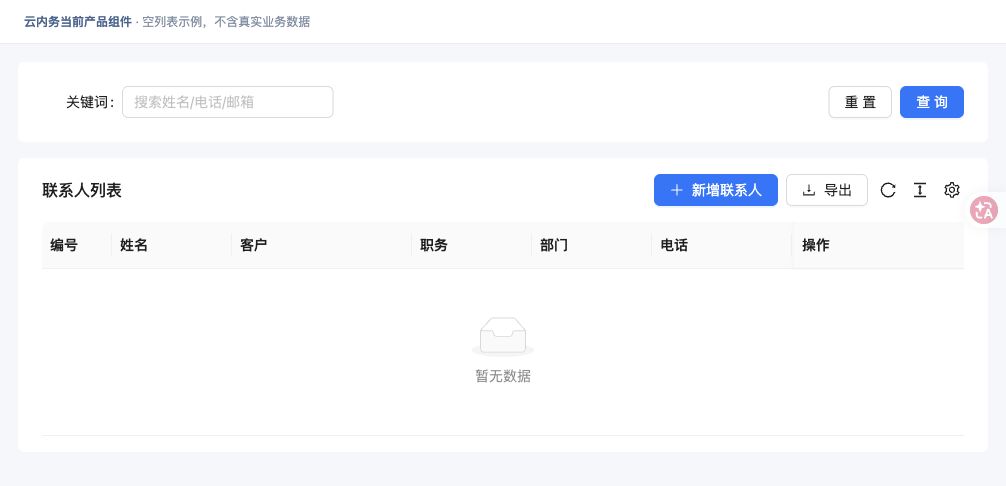Viewport: 1006px width, 486px height.
Task: Click the 云内务当前产品组件 heading text
Action: (x=78, y=22)
